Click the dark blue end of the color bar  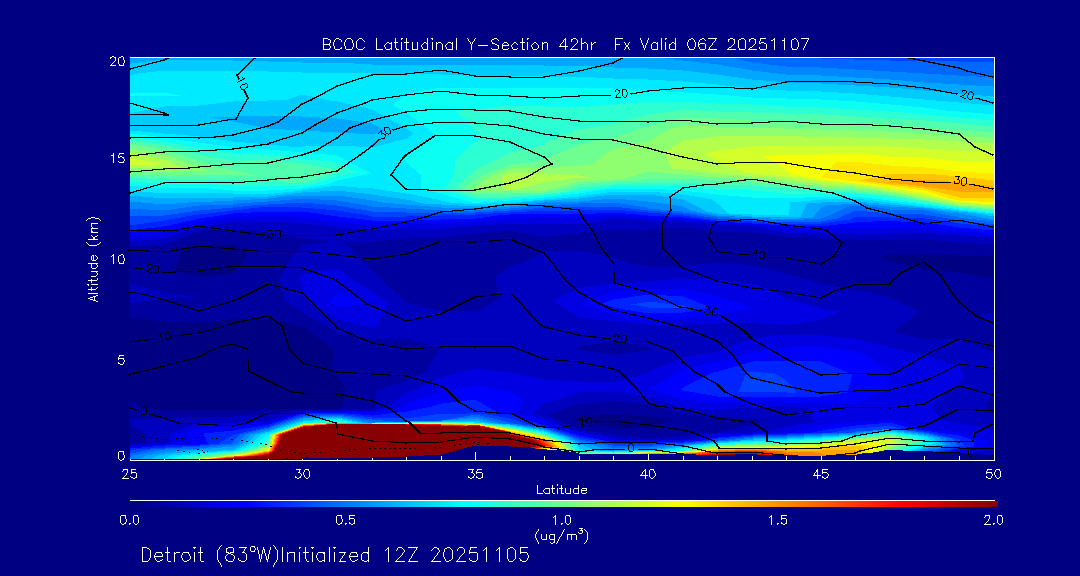click(x=140, y=502)
